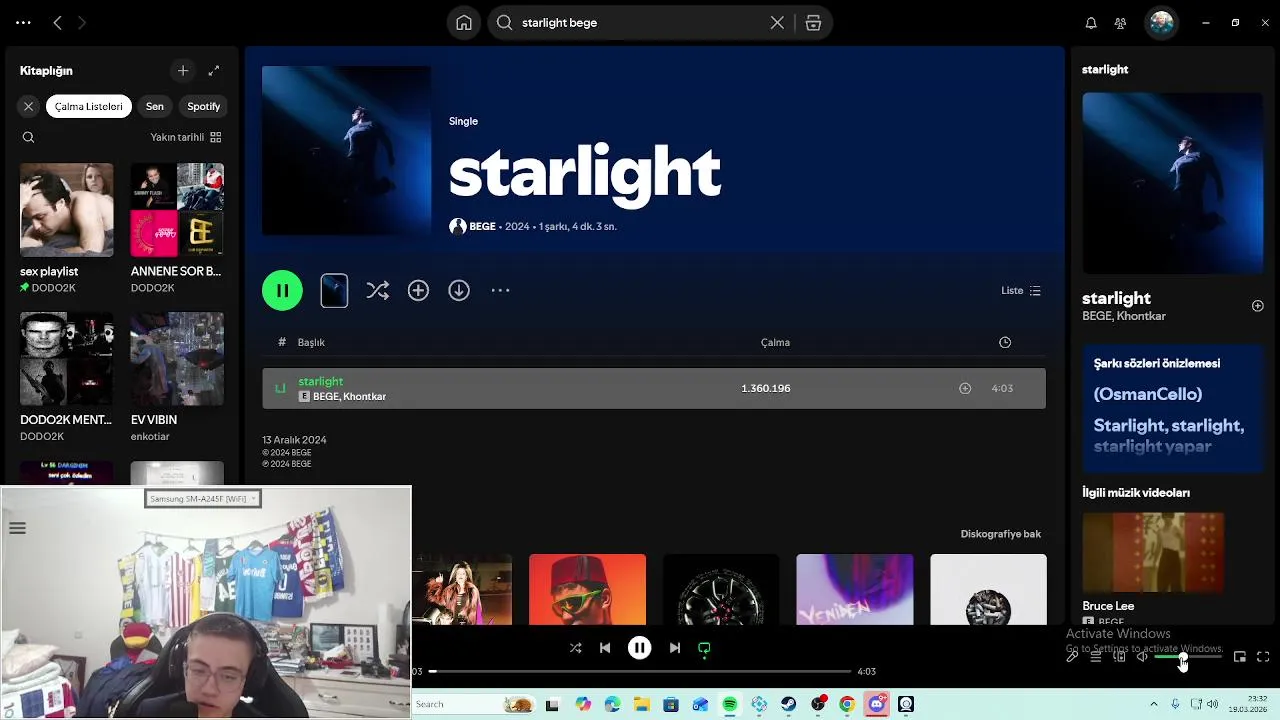Open connect to a device icon
This screenshot has width=1280, height=720.
pos(1119,657)
